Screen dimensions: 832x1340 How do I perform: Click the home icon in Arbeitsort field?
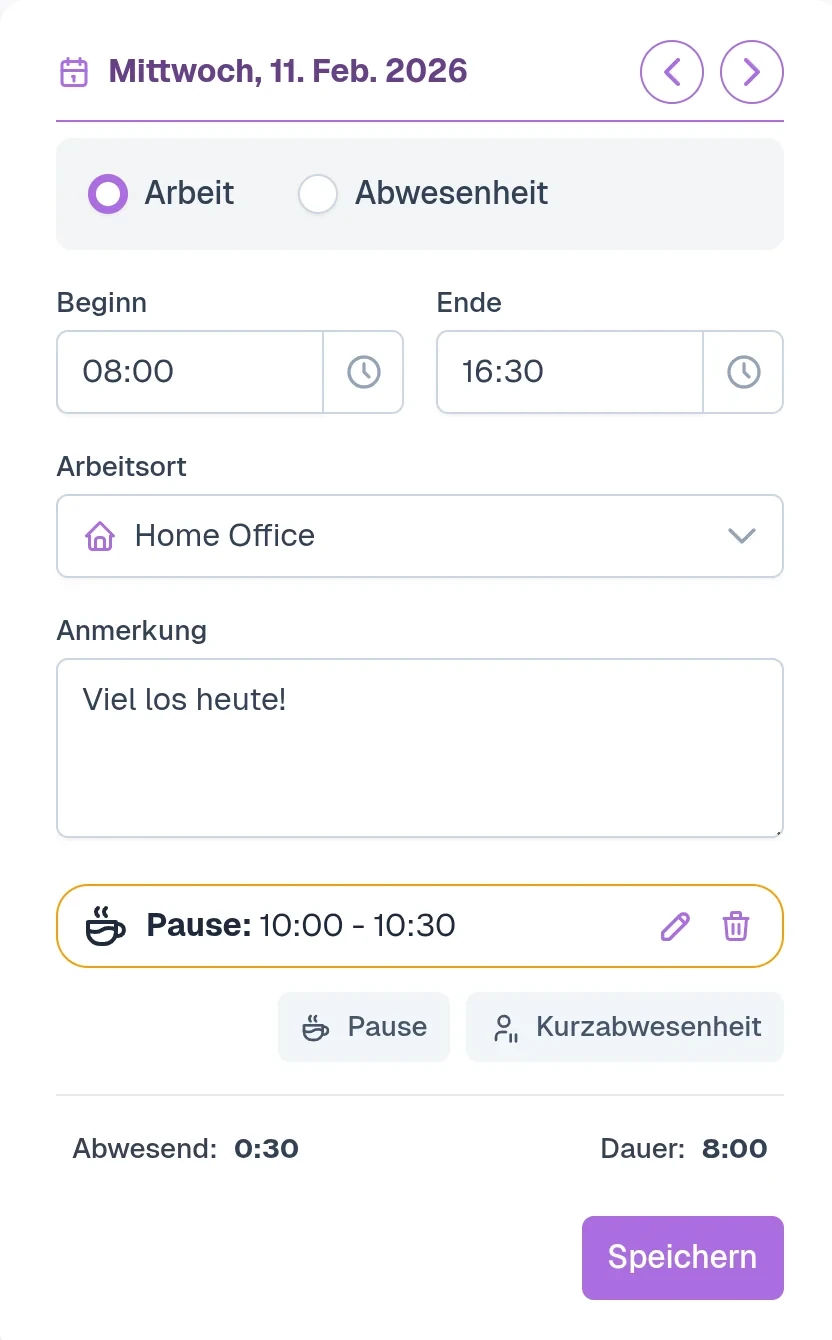pyautogui.click(x=100, y=536)
